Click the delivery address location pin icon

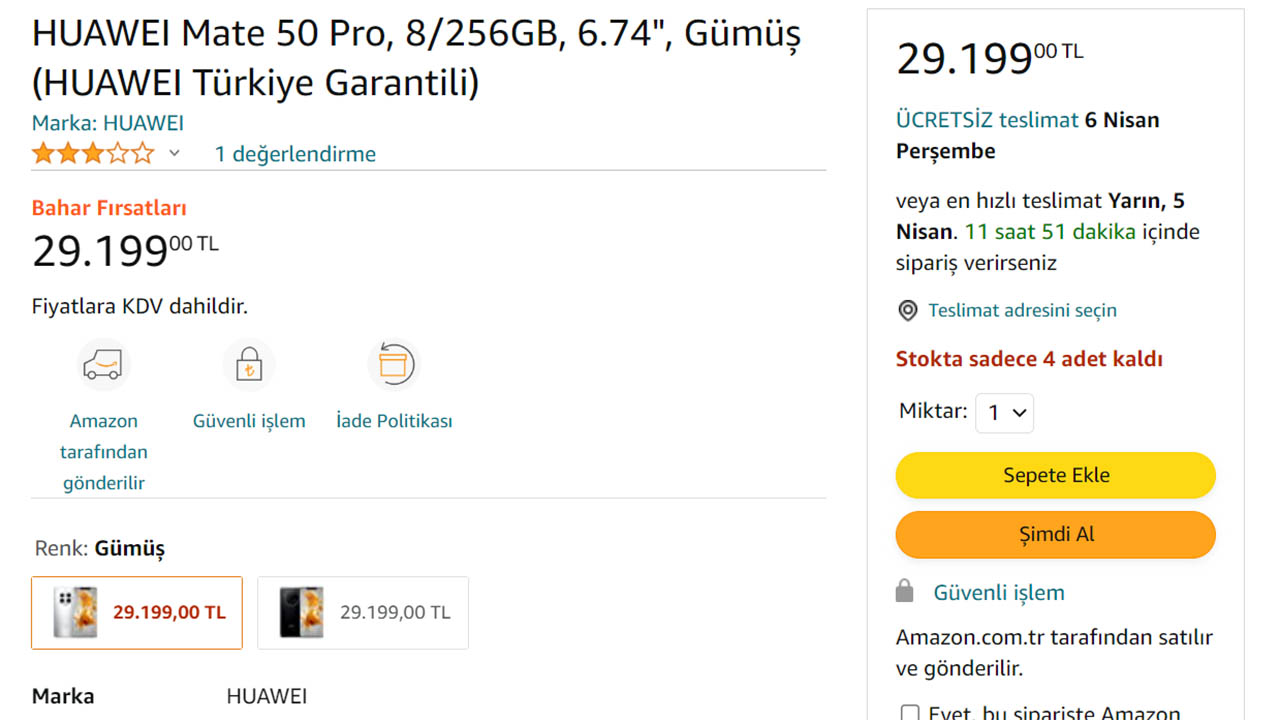[907, 311]
